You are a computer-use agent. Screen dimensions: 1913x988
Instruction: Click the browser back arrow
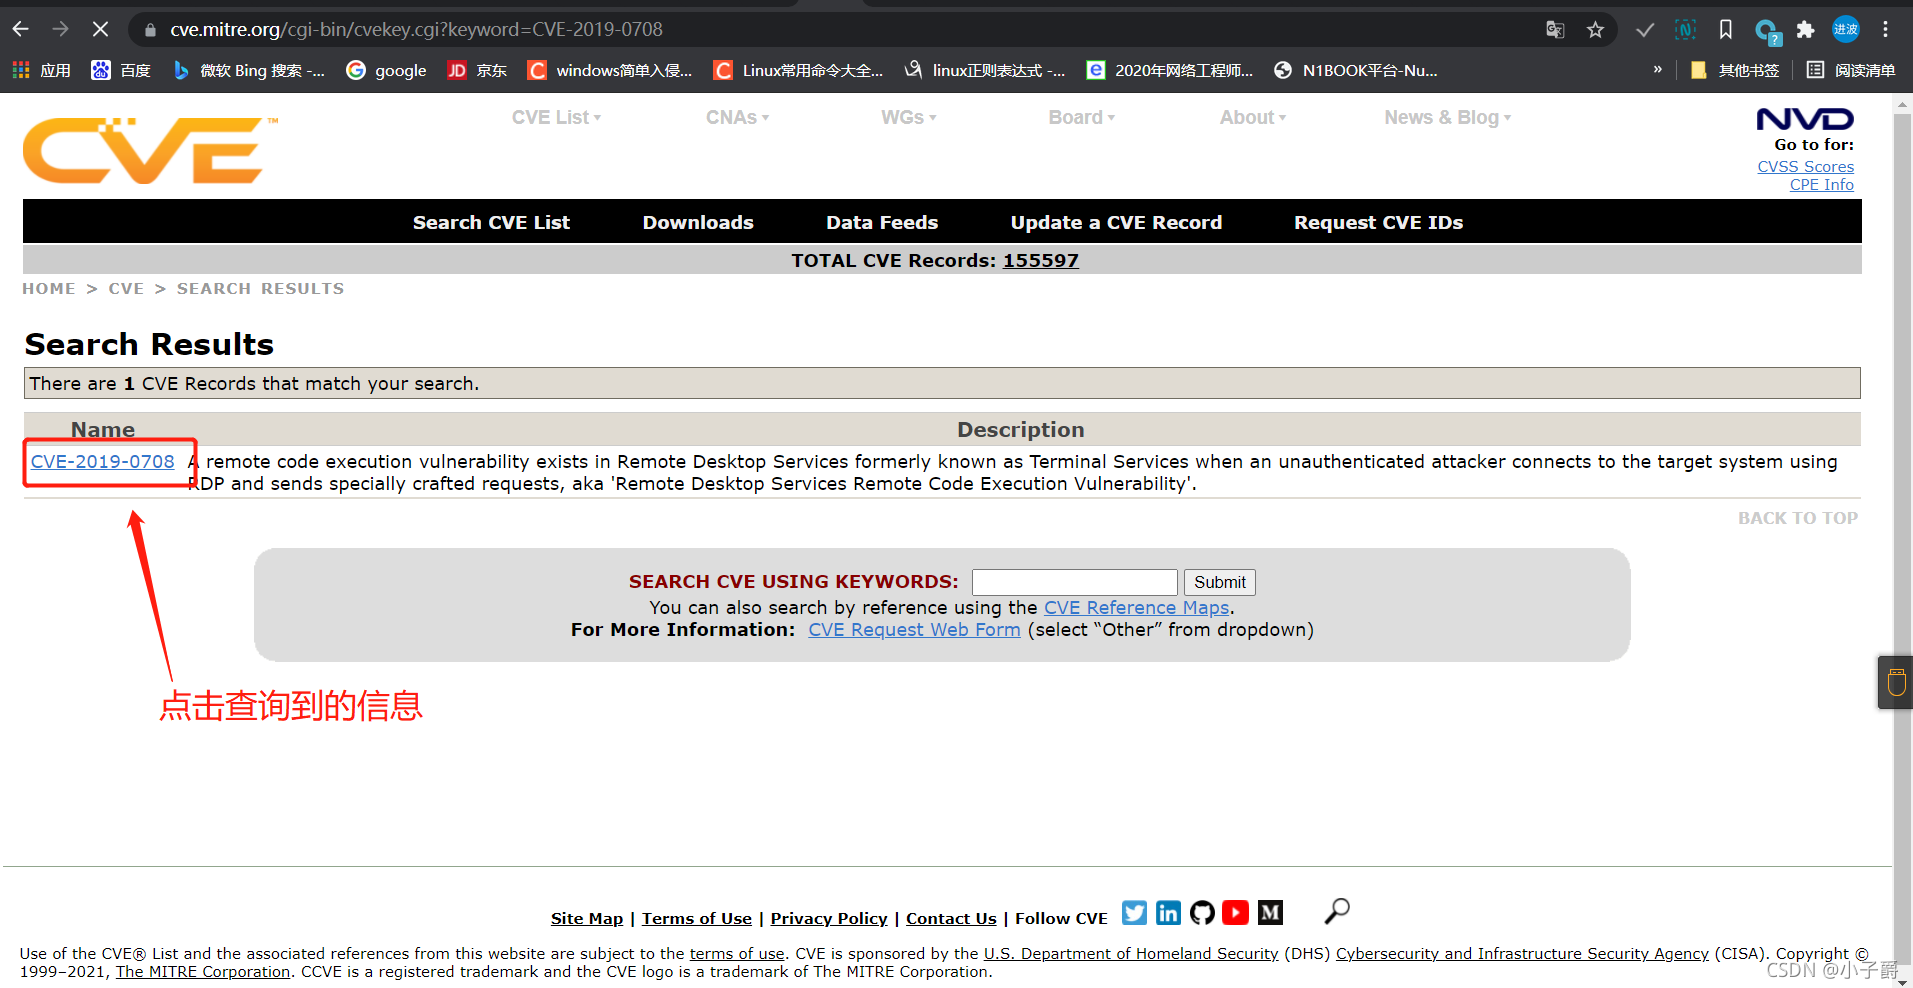click(21, 29)
